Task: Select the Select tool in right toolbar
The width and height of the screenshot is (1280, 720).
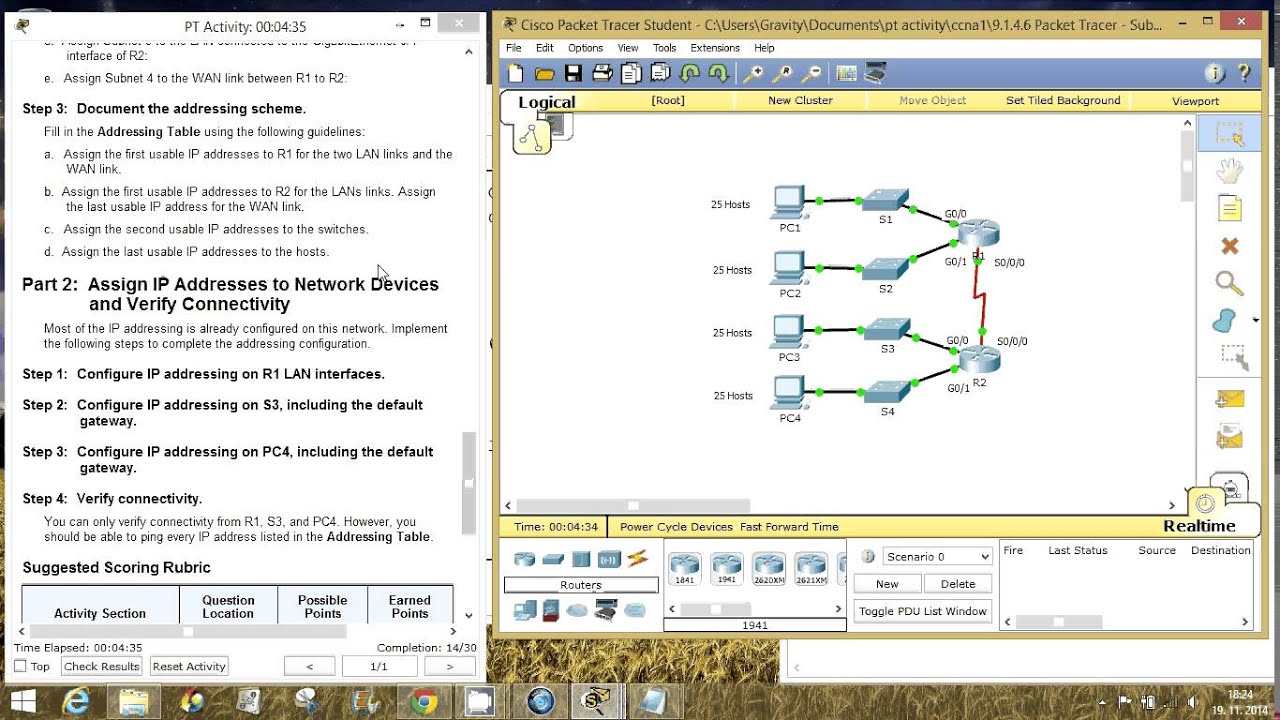Action: pyautogui.click(x=1229, y=134)
